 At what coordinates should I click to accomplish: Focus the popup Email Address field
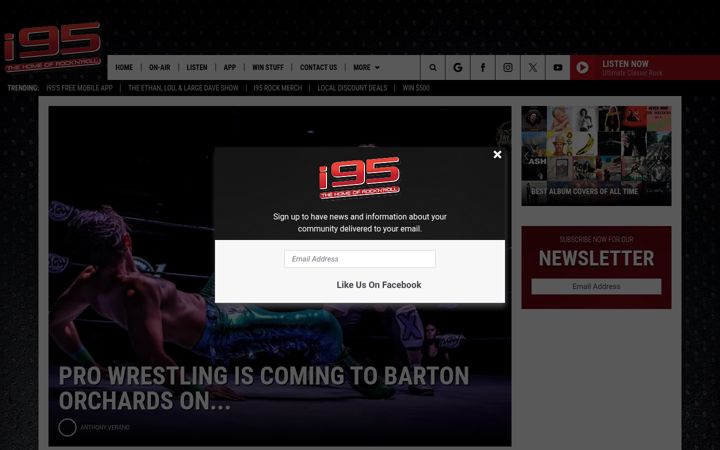pos(360,259)
